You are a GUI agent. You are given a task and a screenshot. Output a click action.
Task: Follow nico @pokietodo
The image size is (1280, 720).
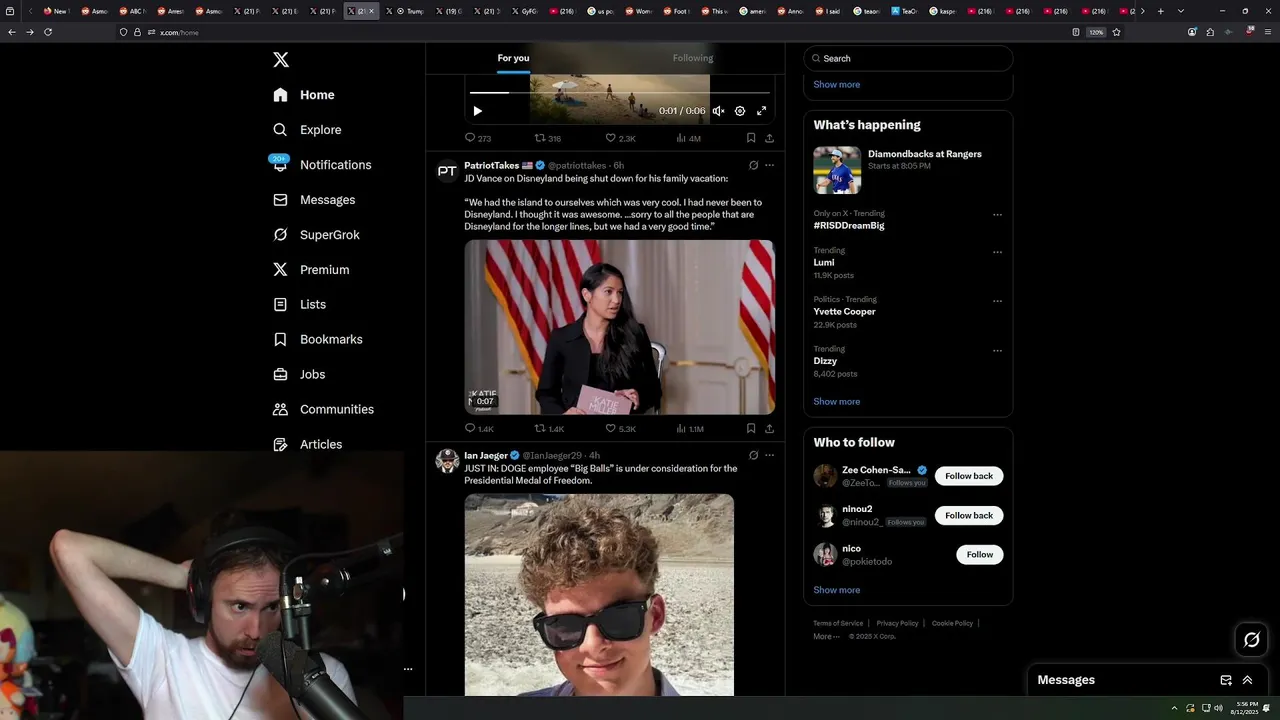(x=980, y=554)
